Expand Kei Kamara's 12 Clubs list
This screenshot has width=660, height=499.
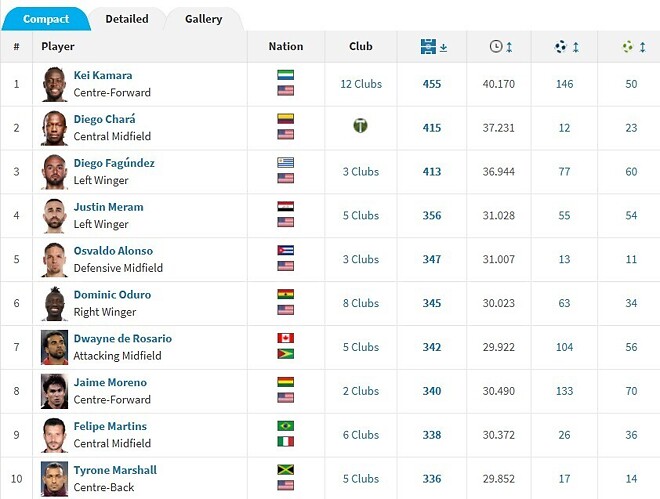click(x=361, y=84)
